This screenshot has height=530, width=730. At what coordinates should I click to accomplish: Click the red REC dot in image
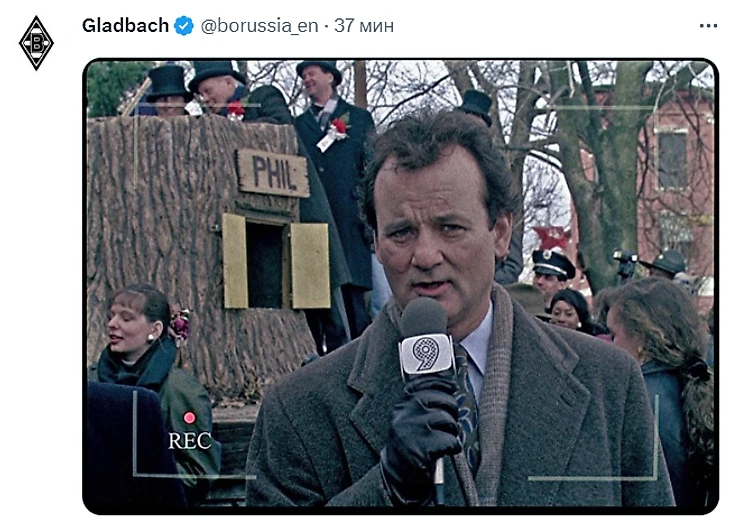(189, 417)
